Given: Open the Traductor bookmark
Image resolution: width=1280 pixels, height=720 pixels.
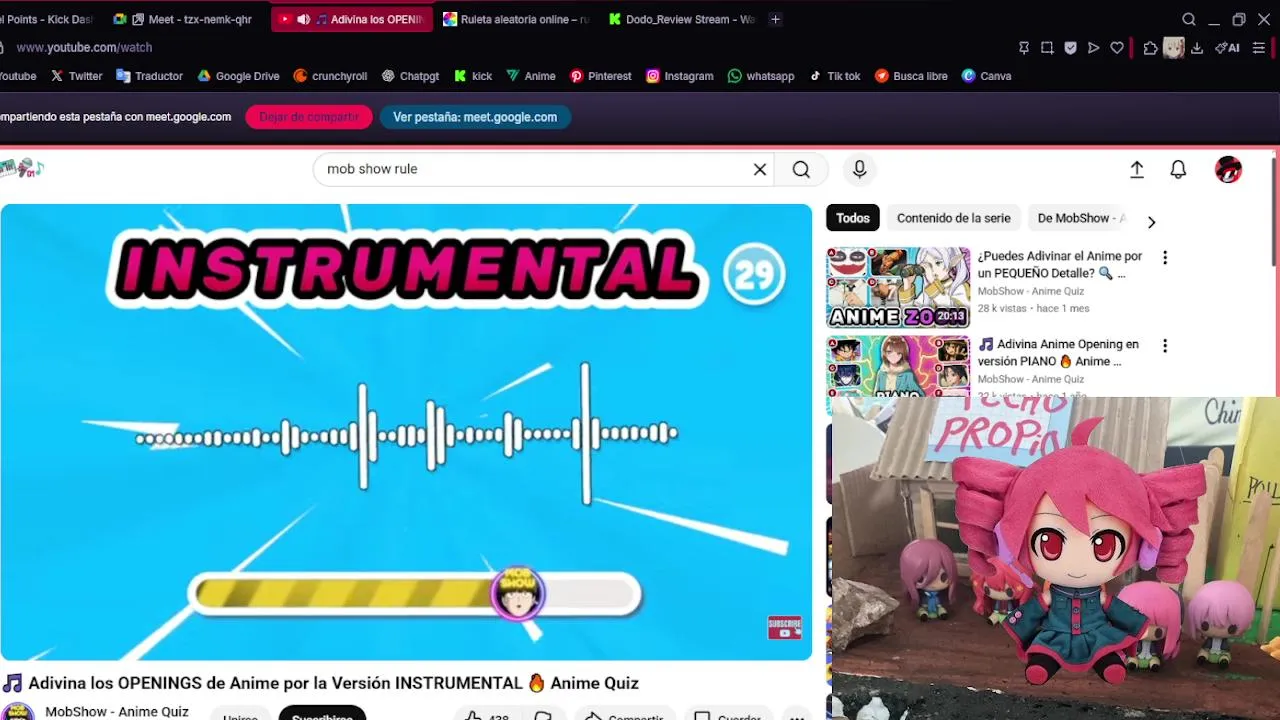Looking at the screenshot, I should click(149, 76).
